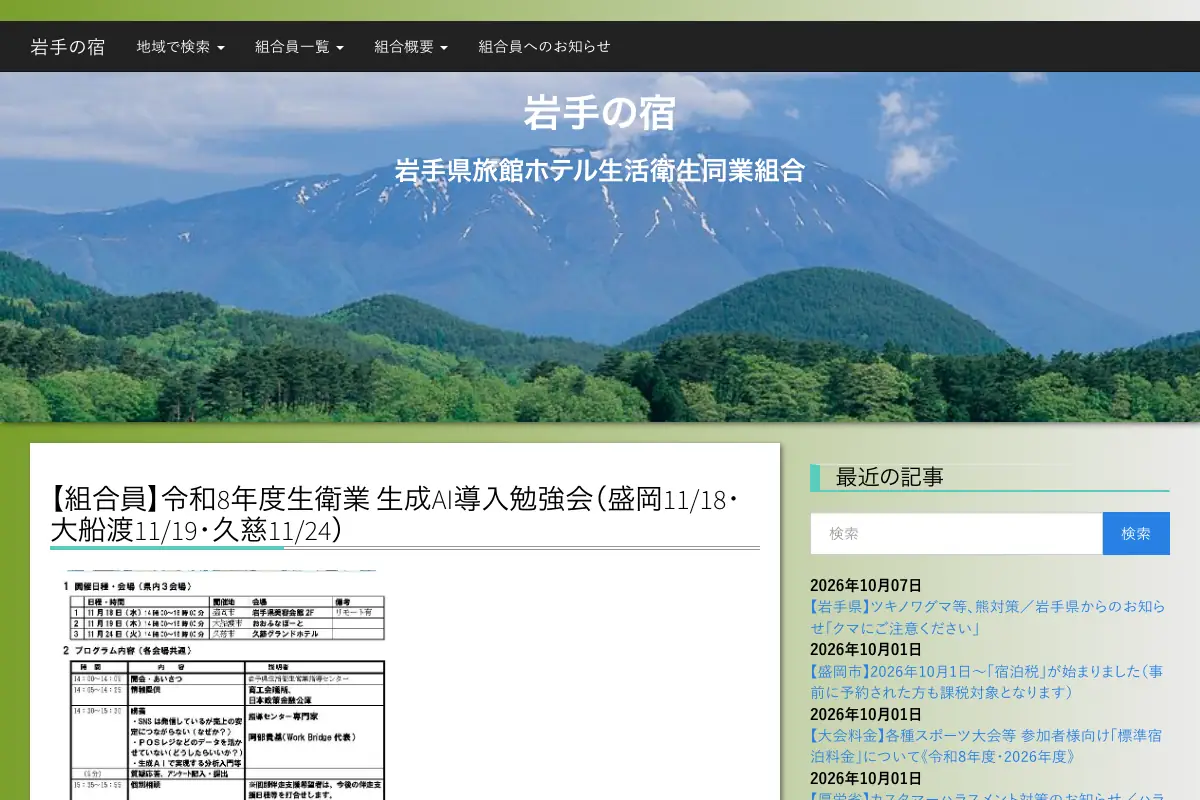Open the 厚労省 カスタマーハラスメント article link
This screenshot has height=800, width=1200.
click(x=987, y=795)
